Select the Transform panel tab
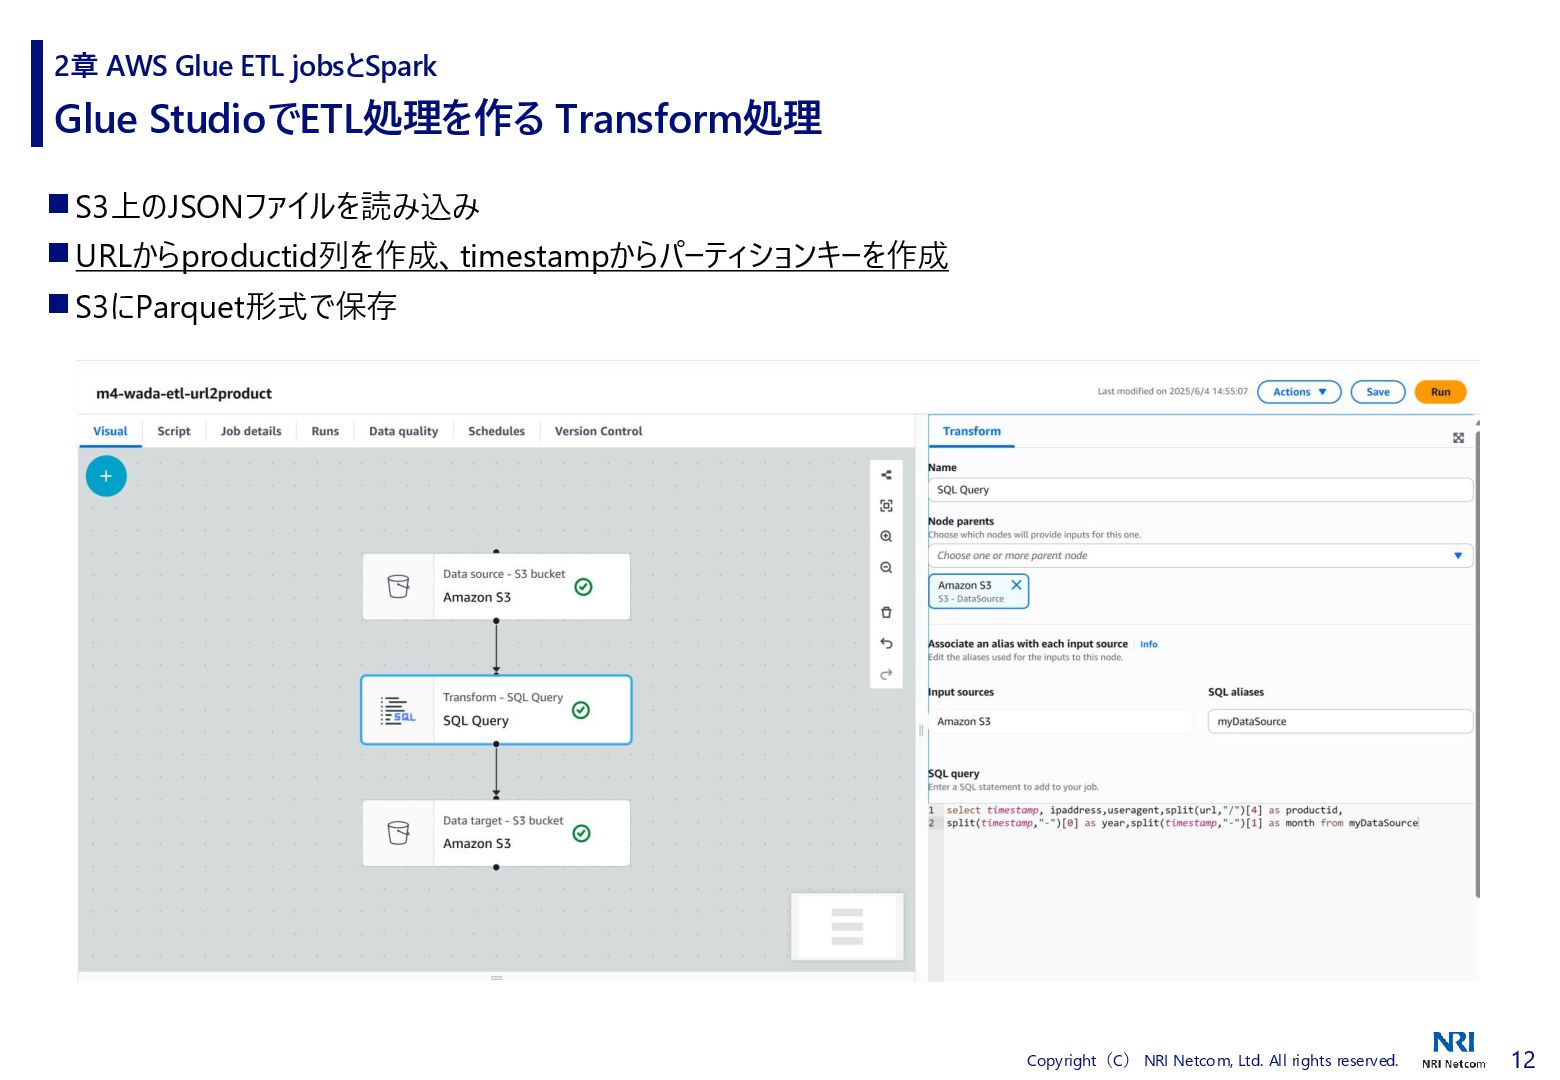Screen dimensions: 1560x1080 point(972,431)
